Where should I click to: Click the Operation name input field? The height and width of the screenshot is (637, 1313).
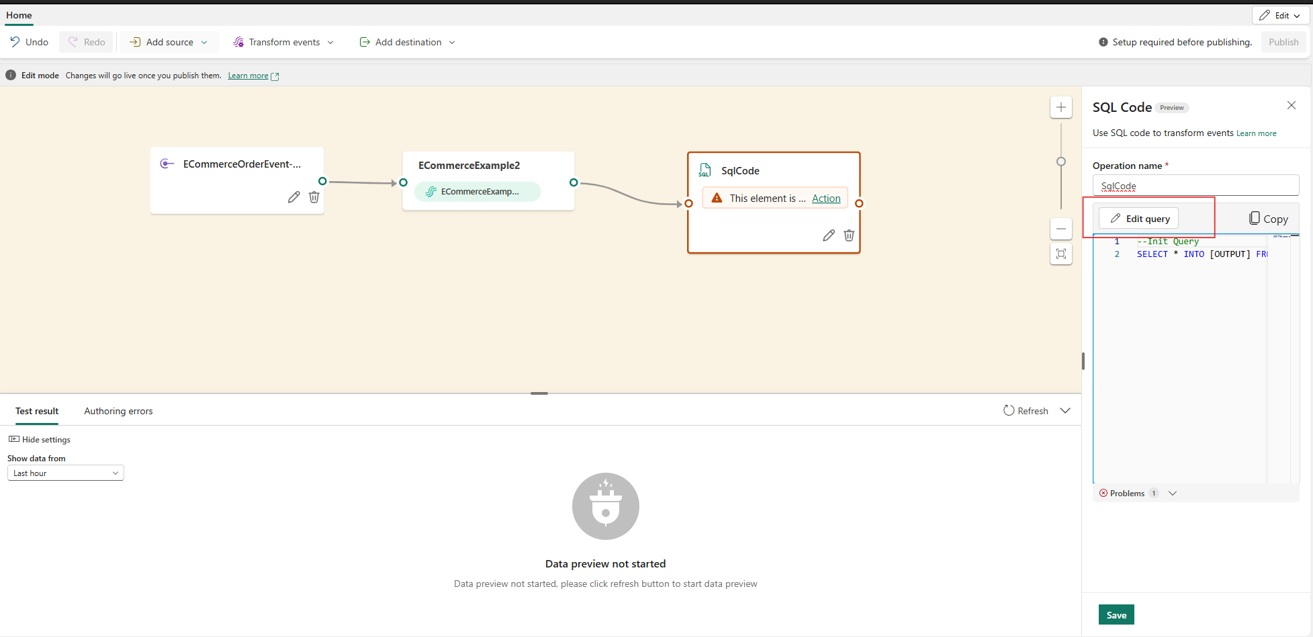click(x=1195, y=185)
